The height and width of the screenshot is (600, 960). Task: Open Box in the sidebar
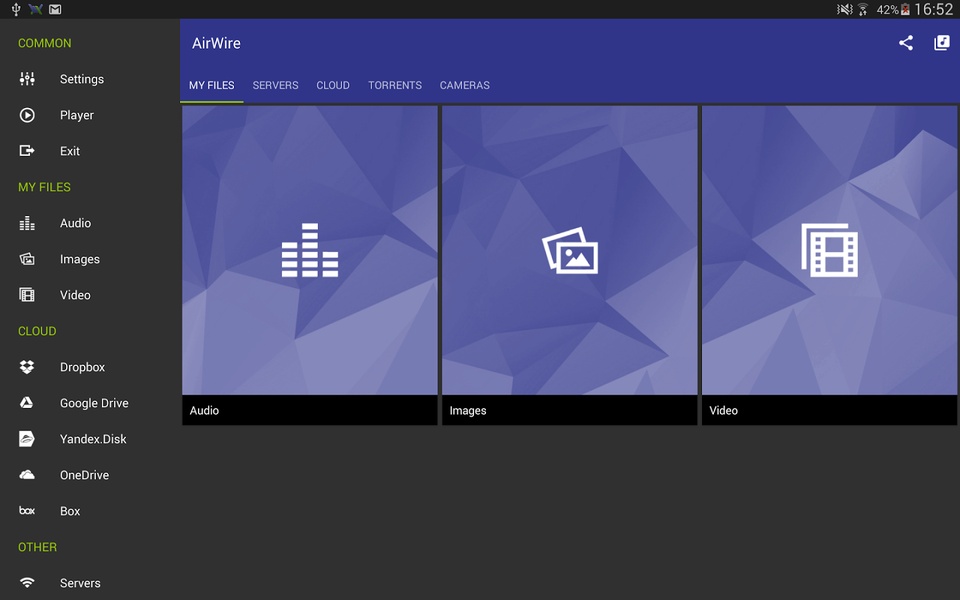pos(90,511)
